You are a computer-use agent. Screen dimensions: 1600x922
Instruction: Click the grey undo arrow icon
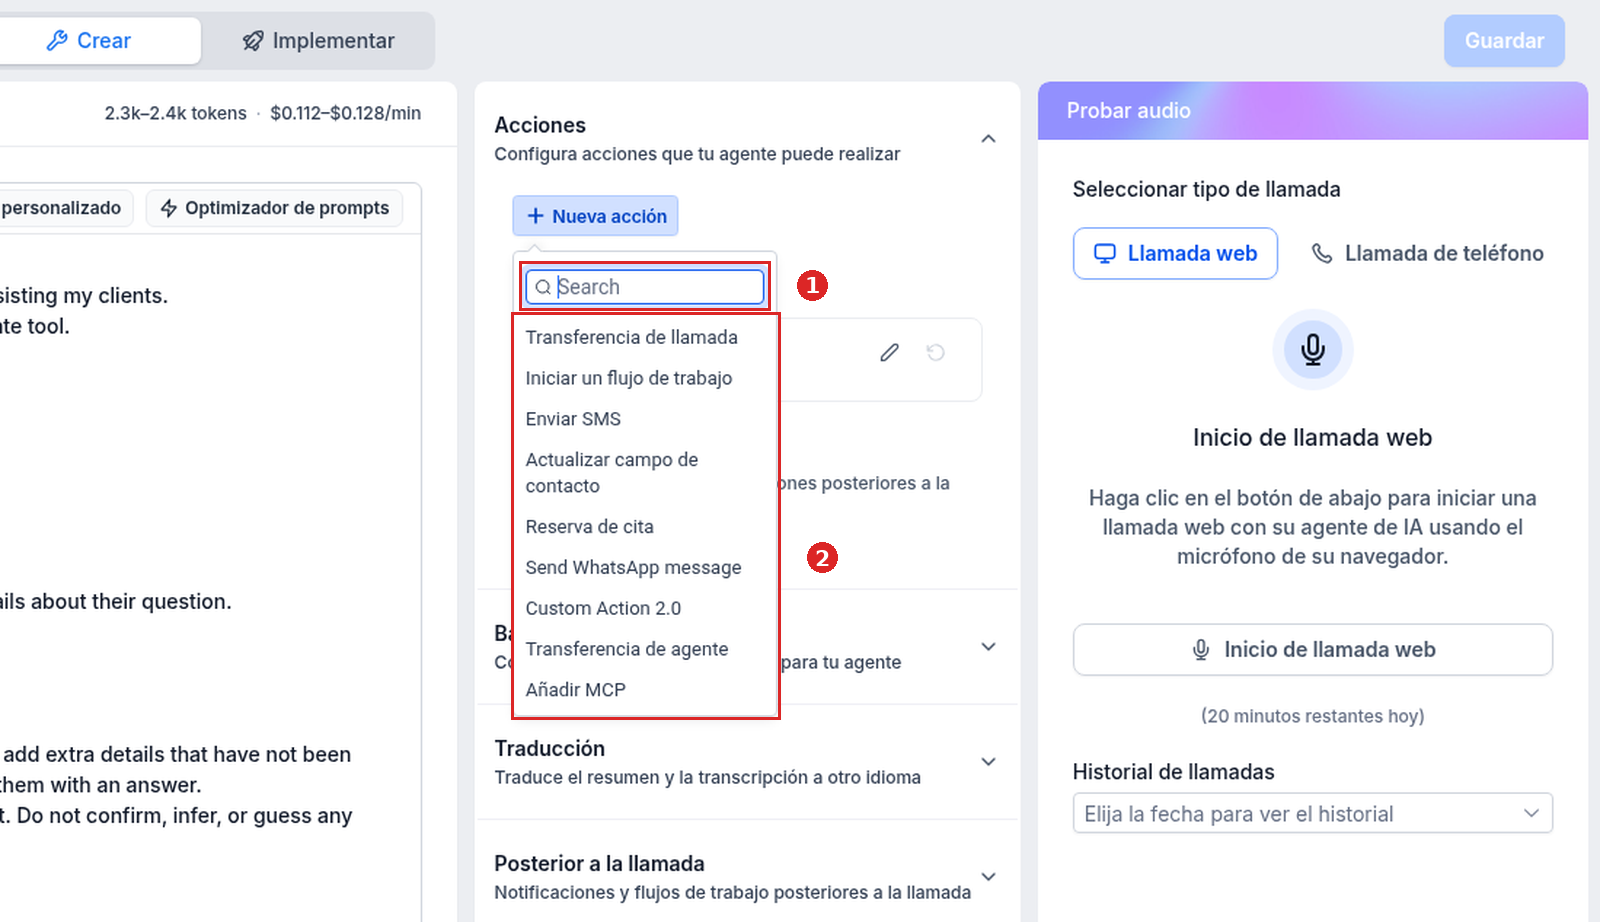coord(935,352)
